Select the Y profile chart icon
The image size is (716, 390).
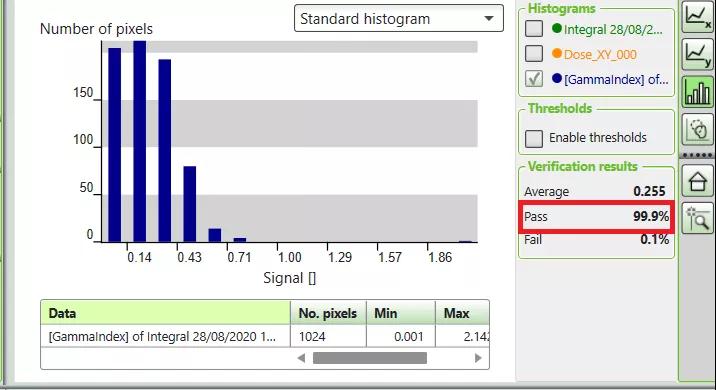tap(698, 55)
